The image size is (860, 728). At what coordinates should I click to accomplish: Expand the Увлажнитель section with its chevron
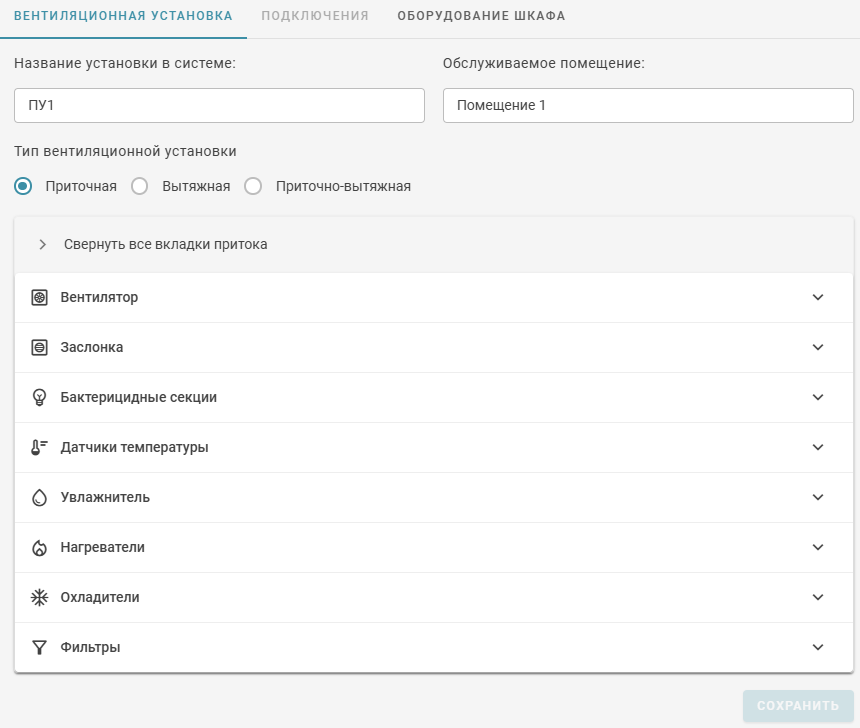tap(818, 498)
